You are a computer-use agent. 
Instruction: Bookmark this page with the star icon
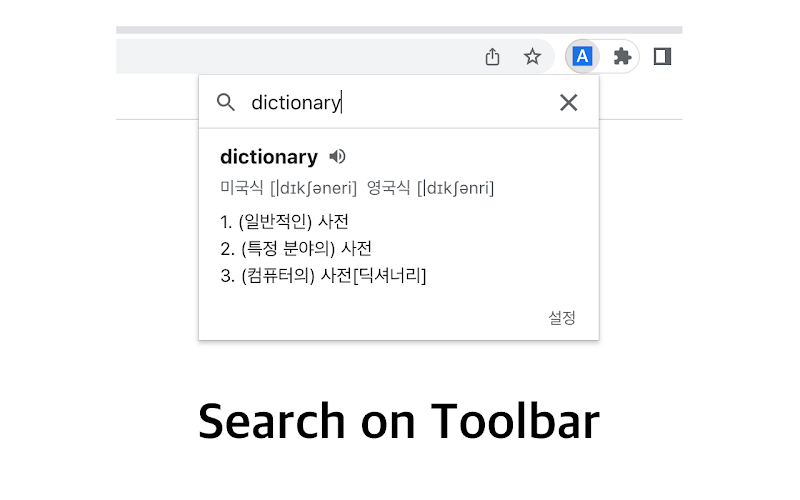[532, 56]
